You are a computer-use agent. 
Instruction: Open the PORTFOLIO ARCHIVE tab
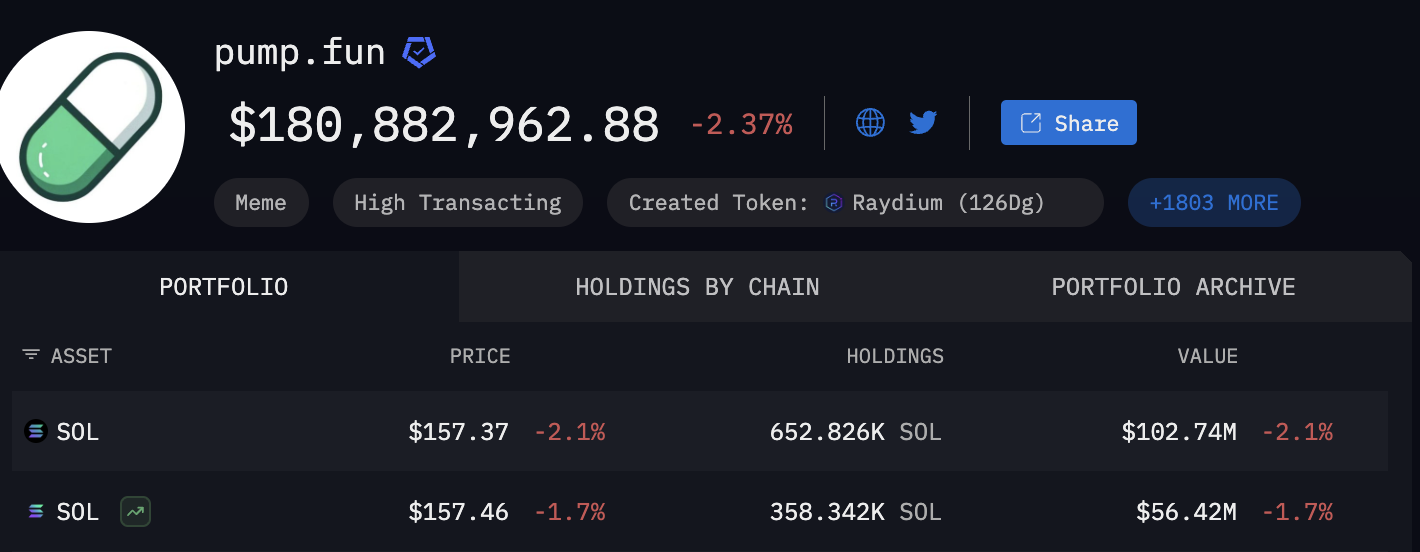point(1173,287)
